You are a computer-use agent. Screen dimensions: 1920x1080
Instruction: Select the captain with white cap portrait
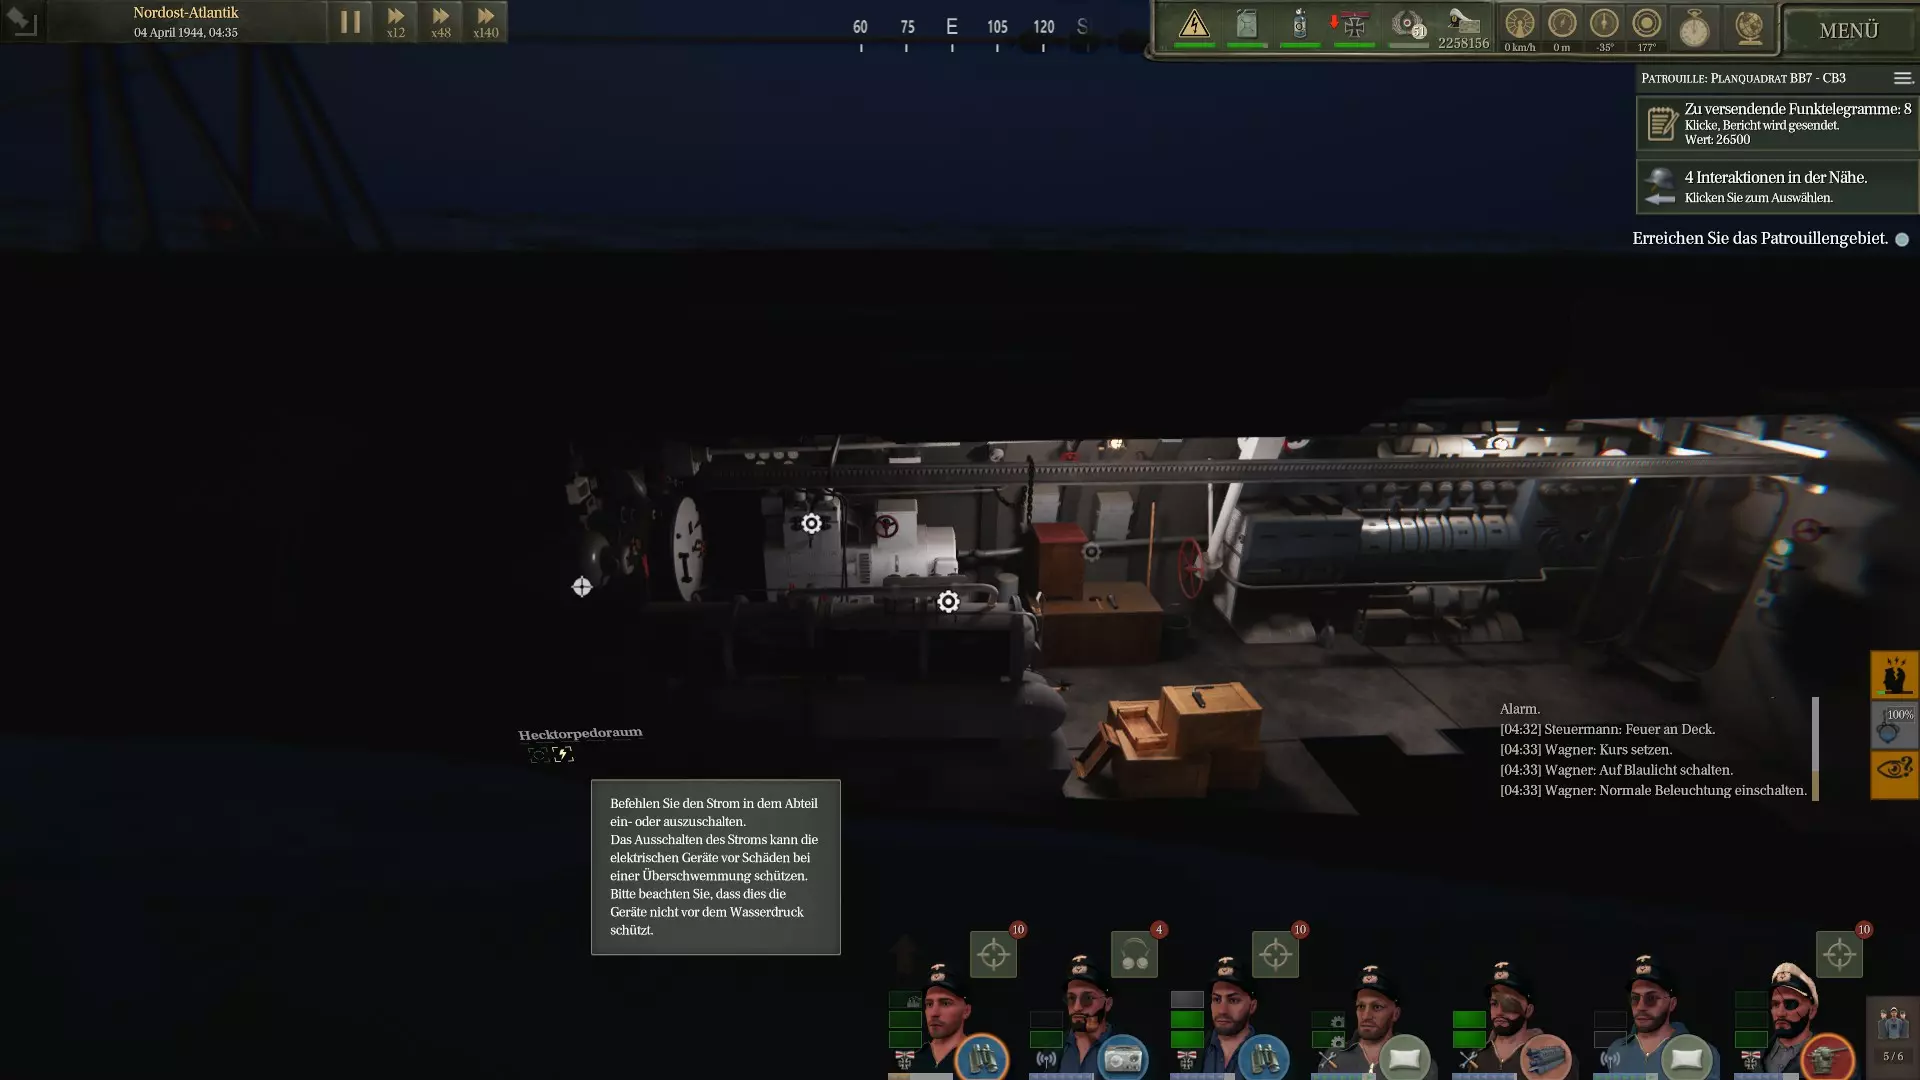[x=1793, y=1010]
